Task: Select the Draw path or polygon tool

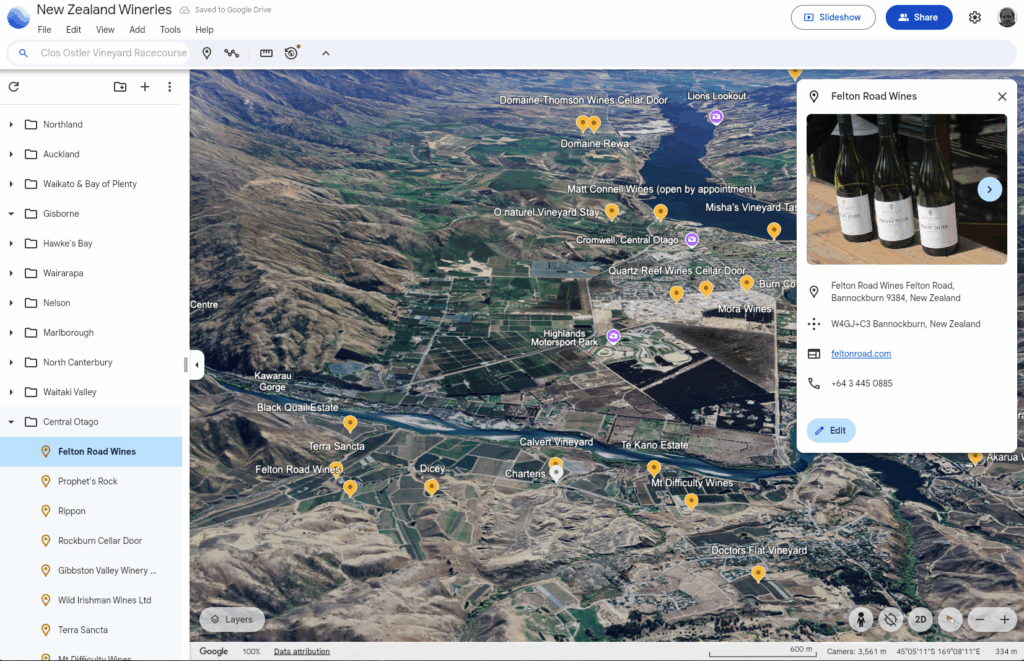Action: pyautogui.click(x=231, y=53)
